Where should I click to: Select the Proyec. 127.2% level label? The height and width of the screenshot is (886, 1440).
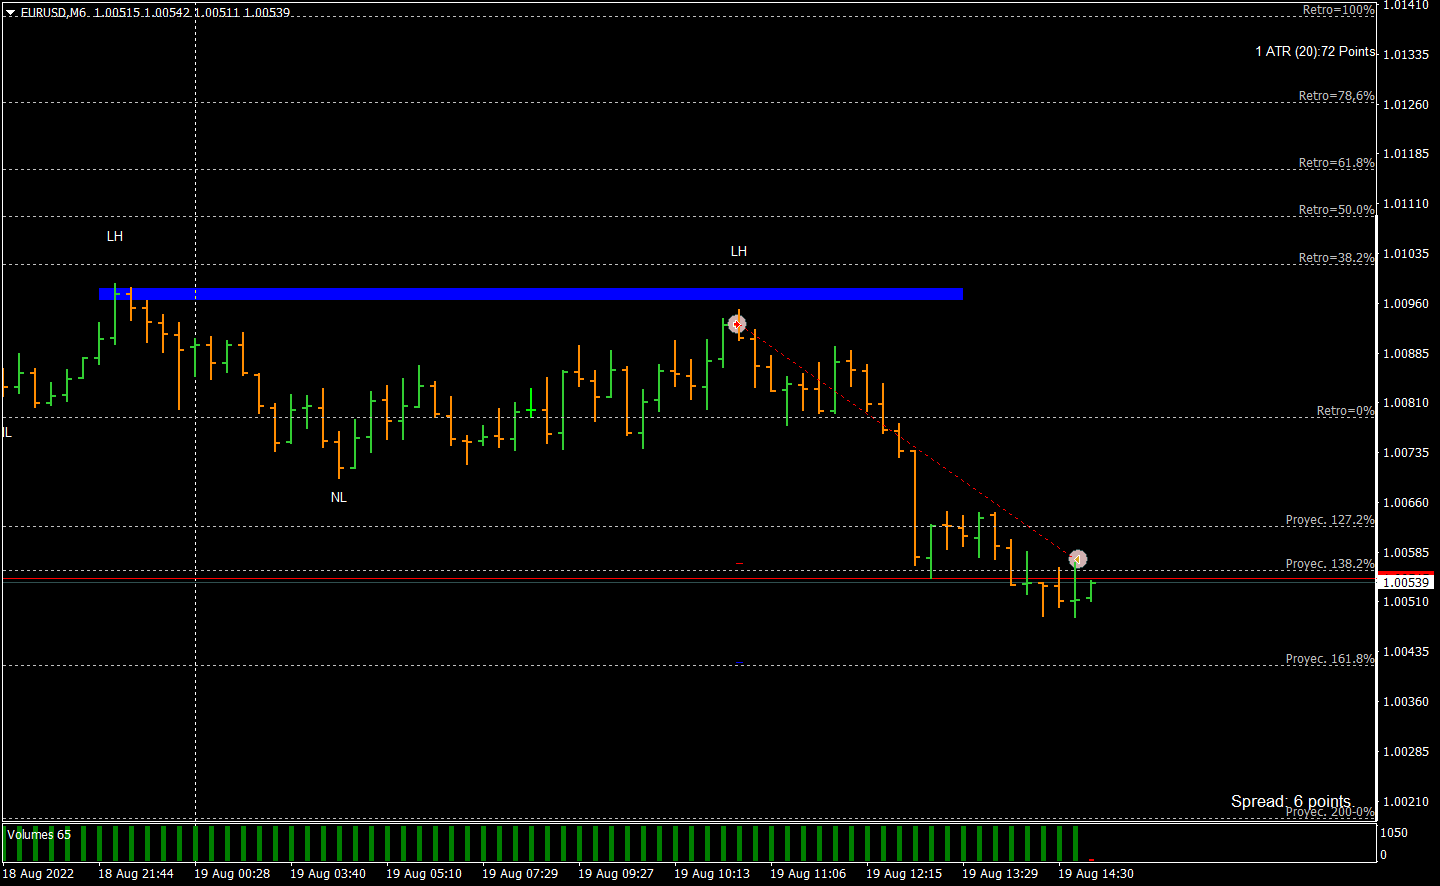[1330, 520]
